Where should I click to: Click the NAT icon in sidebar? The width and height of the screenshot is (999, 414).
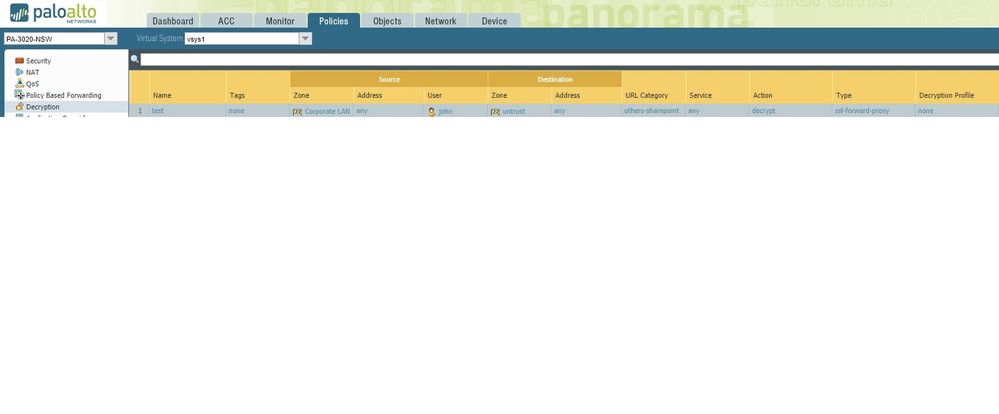(19, 72)
